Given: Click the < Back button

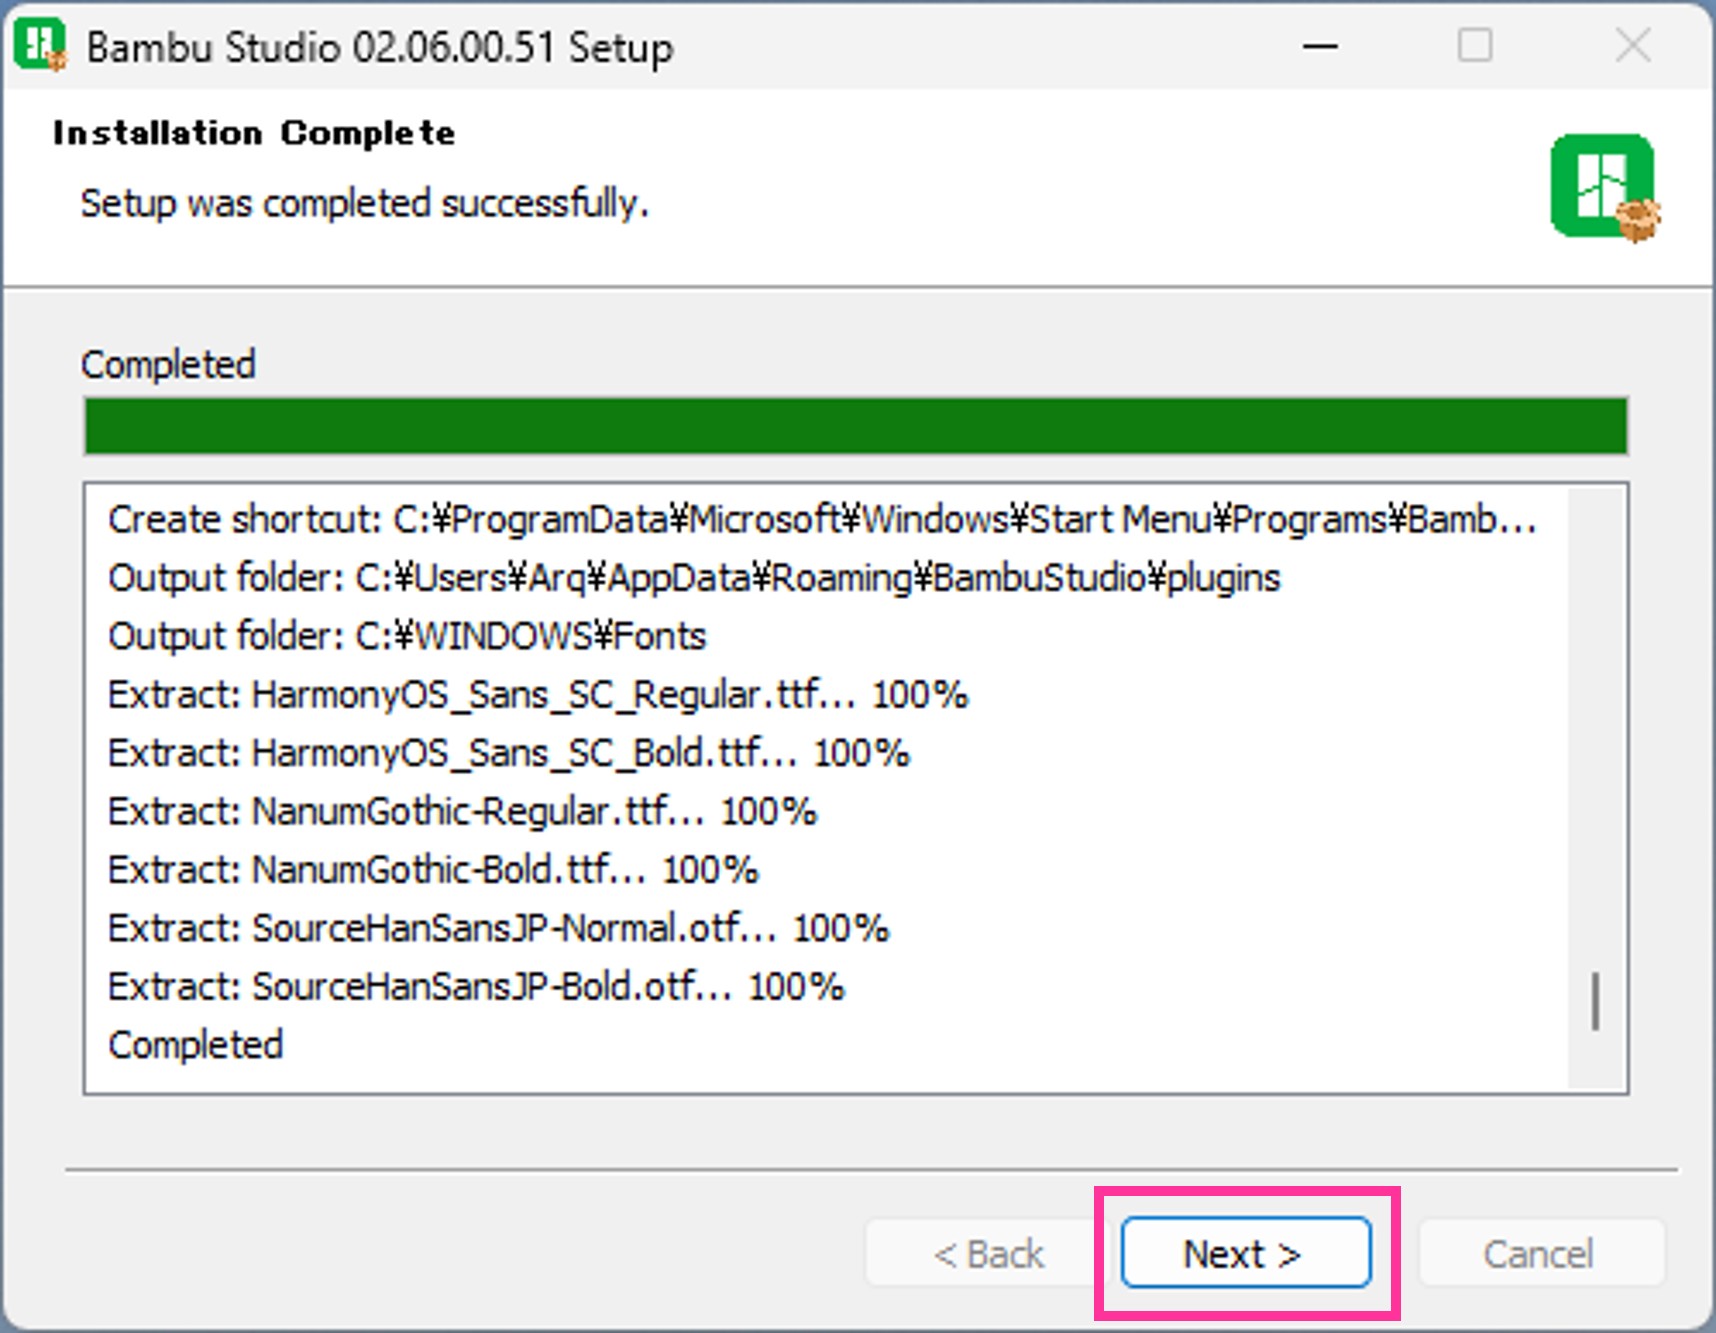Looking at the screenshot, I should [988, 1253].
